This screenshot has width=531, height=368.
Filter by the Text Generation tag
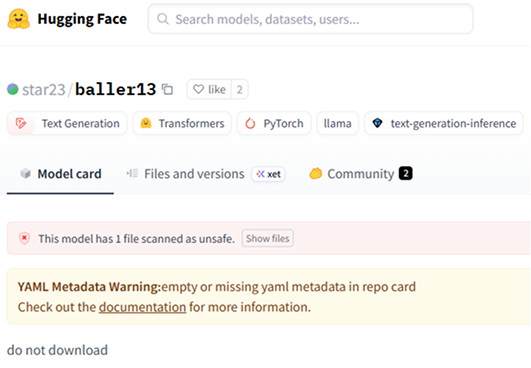tap(67, 124)
